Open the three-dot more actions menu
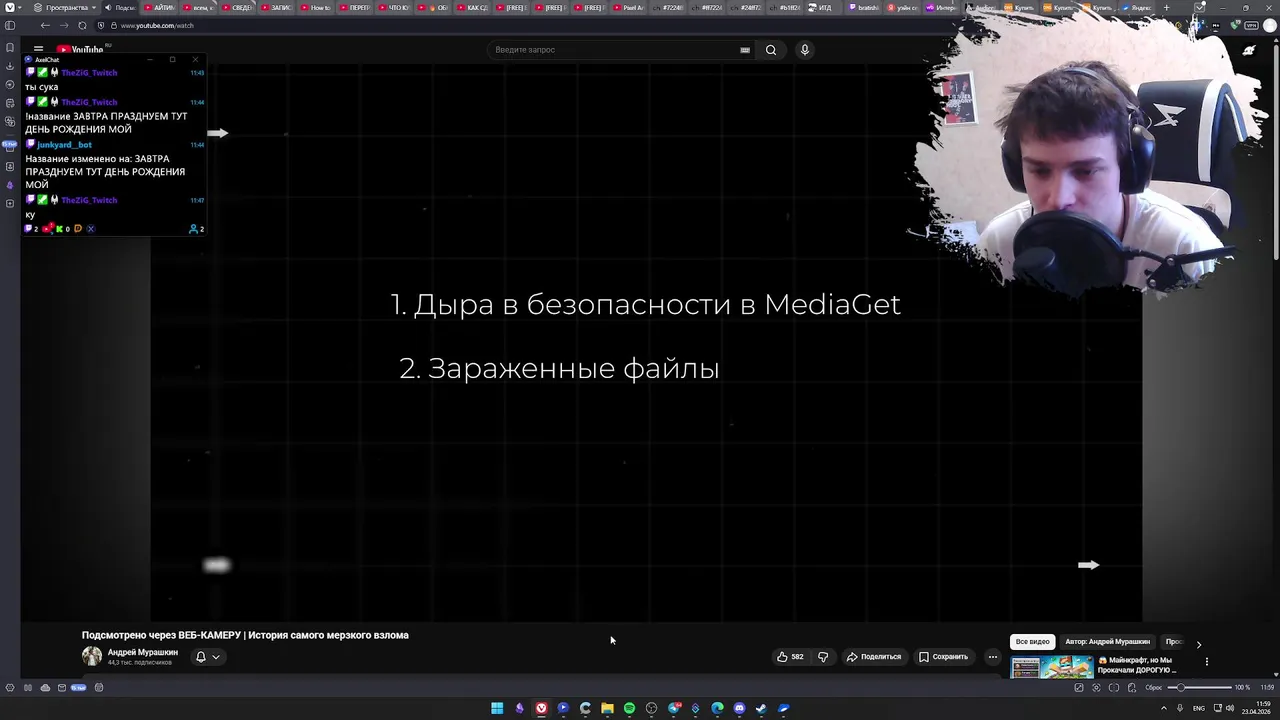The image size is (1280, 720). pos(993,657)
